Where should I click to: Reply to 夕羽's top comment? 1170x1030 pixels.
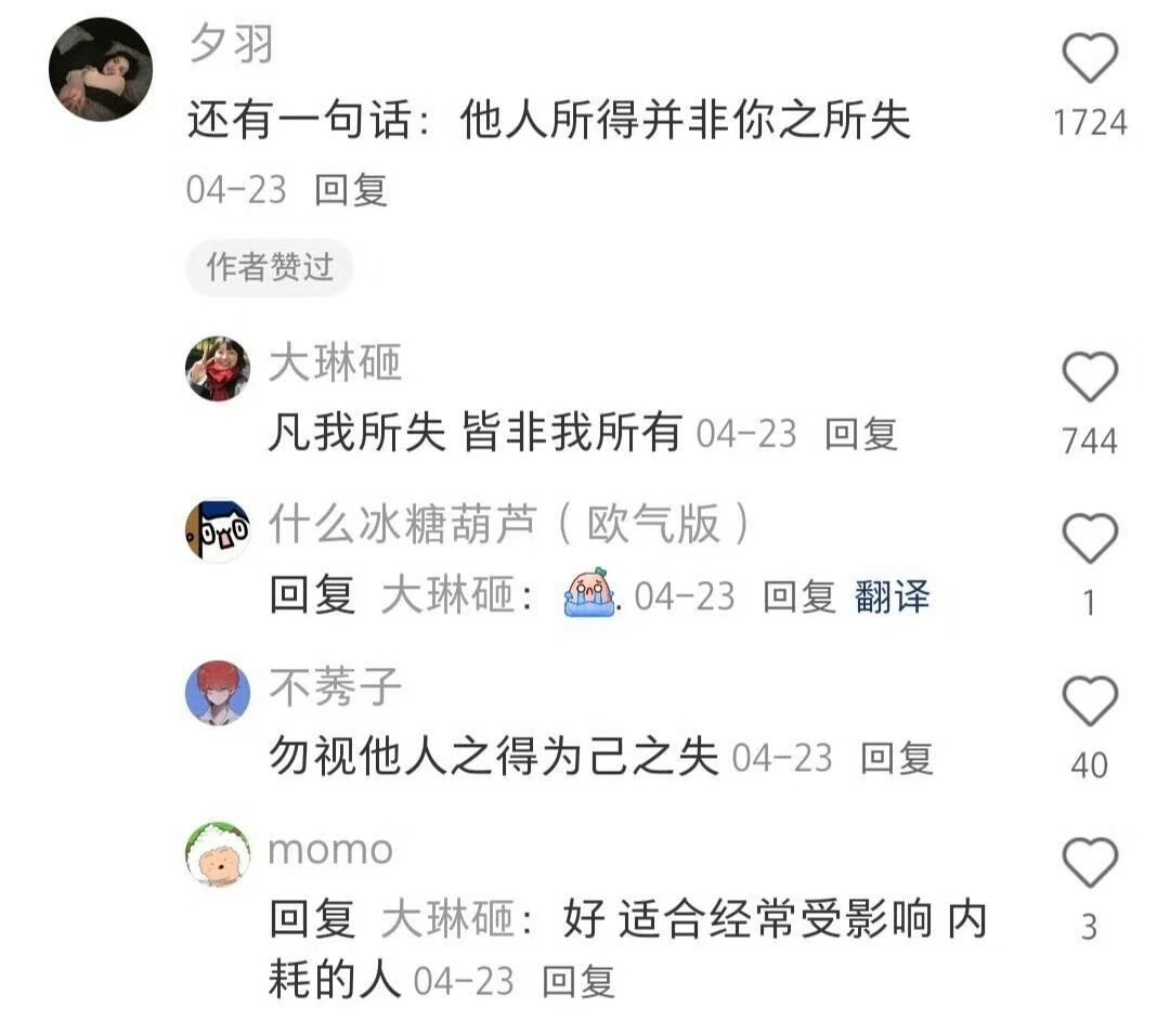[351, 190]
